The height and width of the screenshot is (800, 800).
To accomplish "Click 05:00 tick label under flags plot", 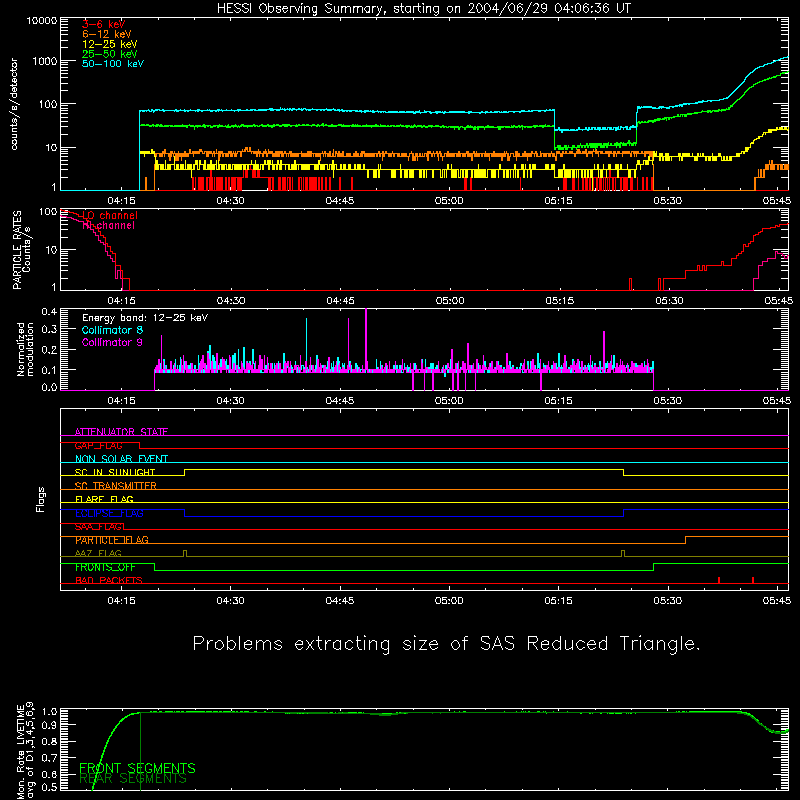I will click(x=449, y=601).
